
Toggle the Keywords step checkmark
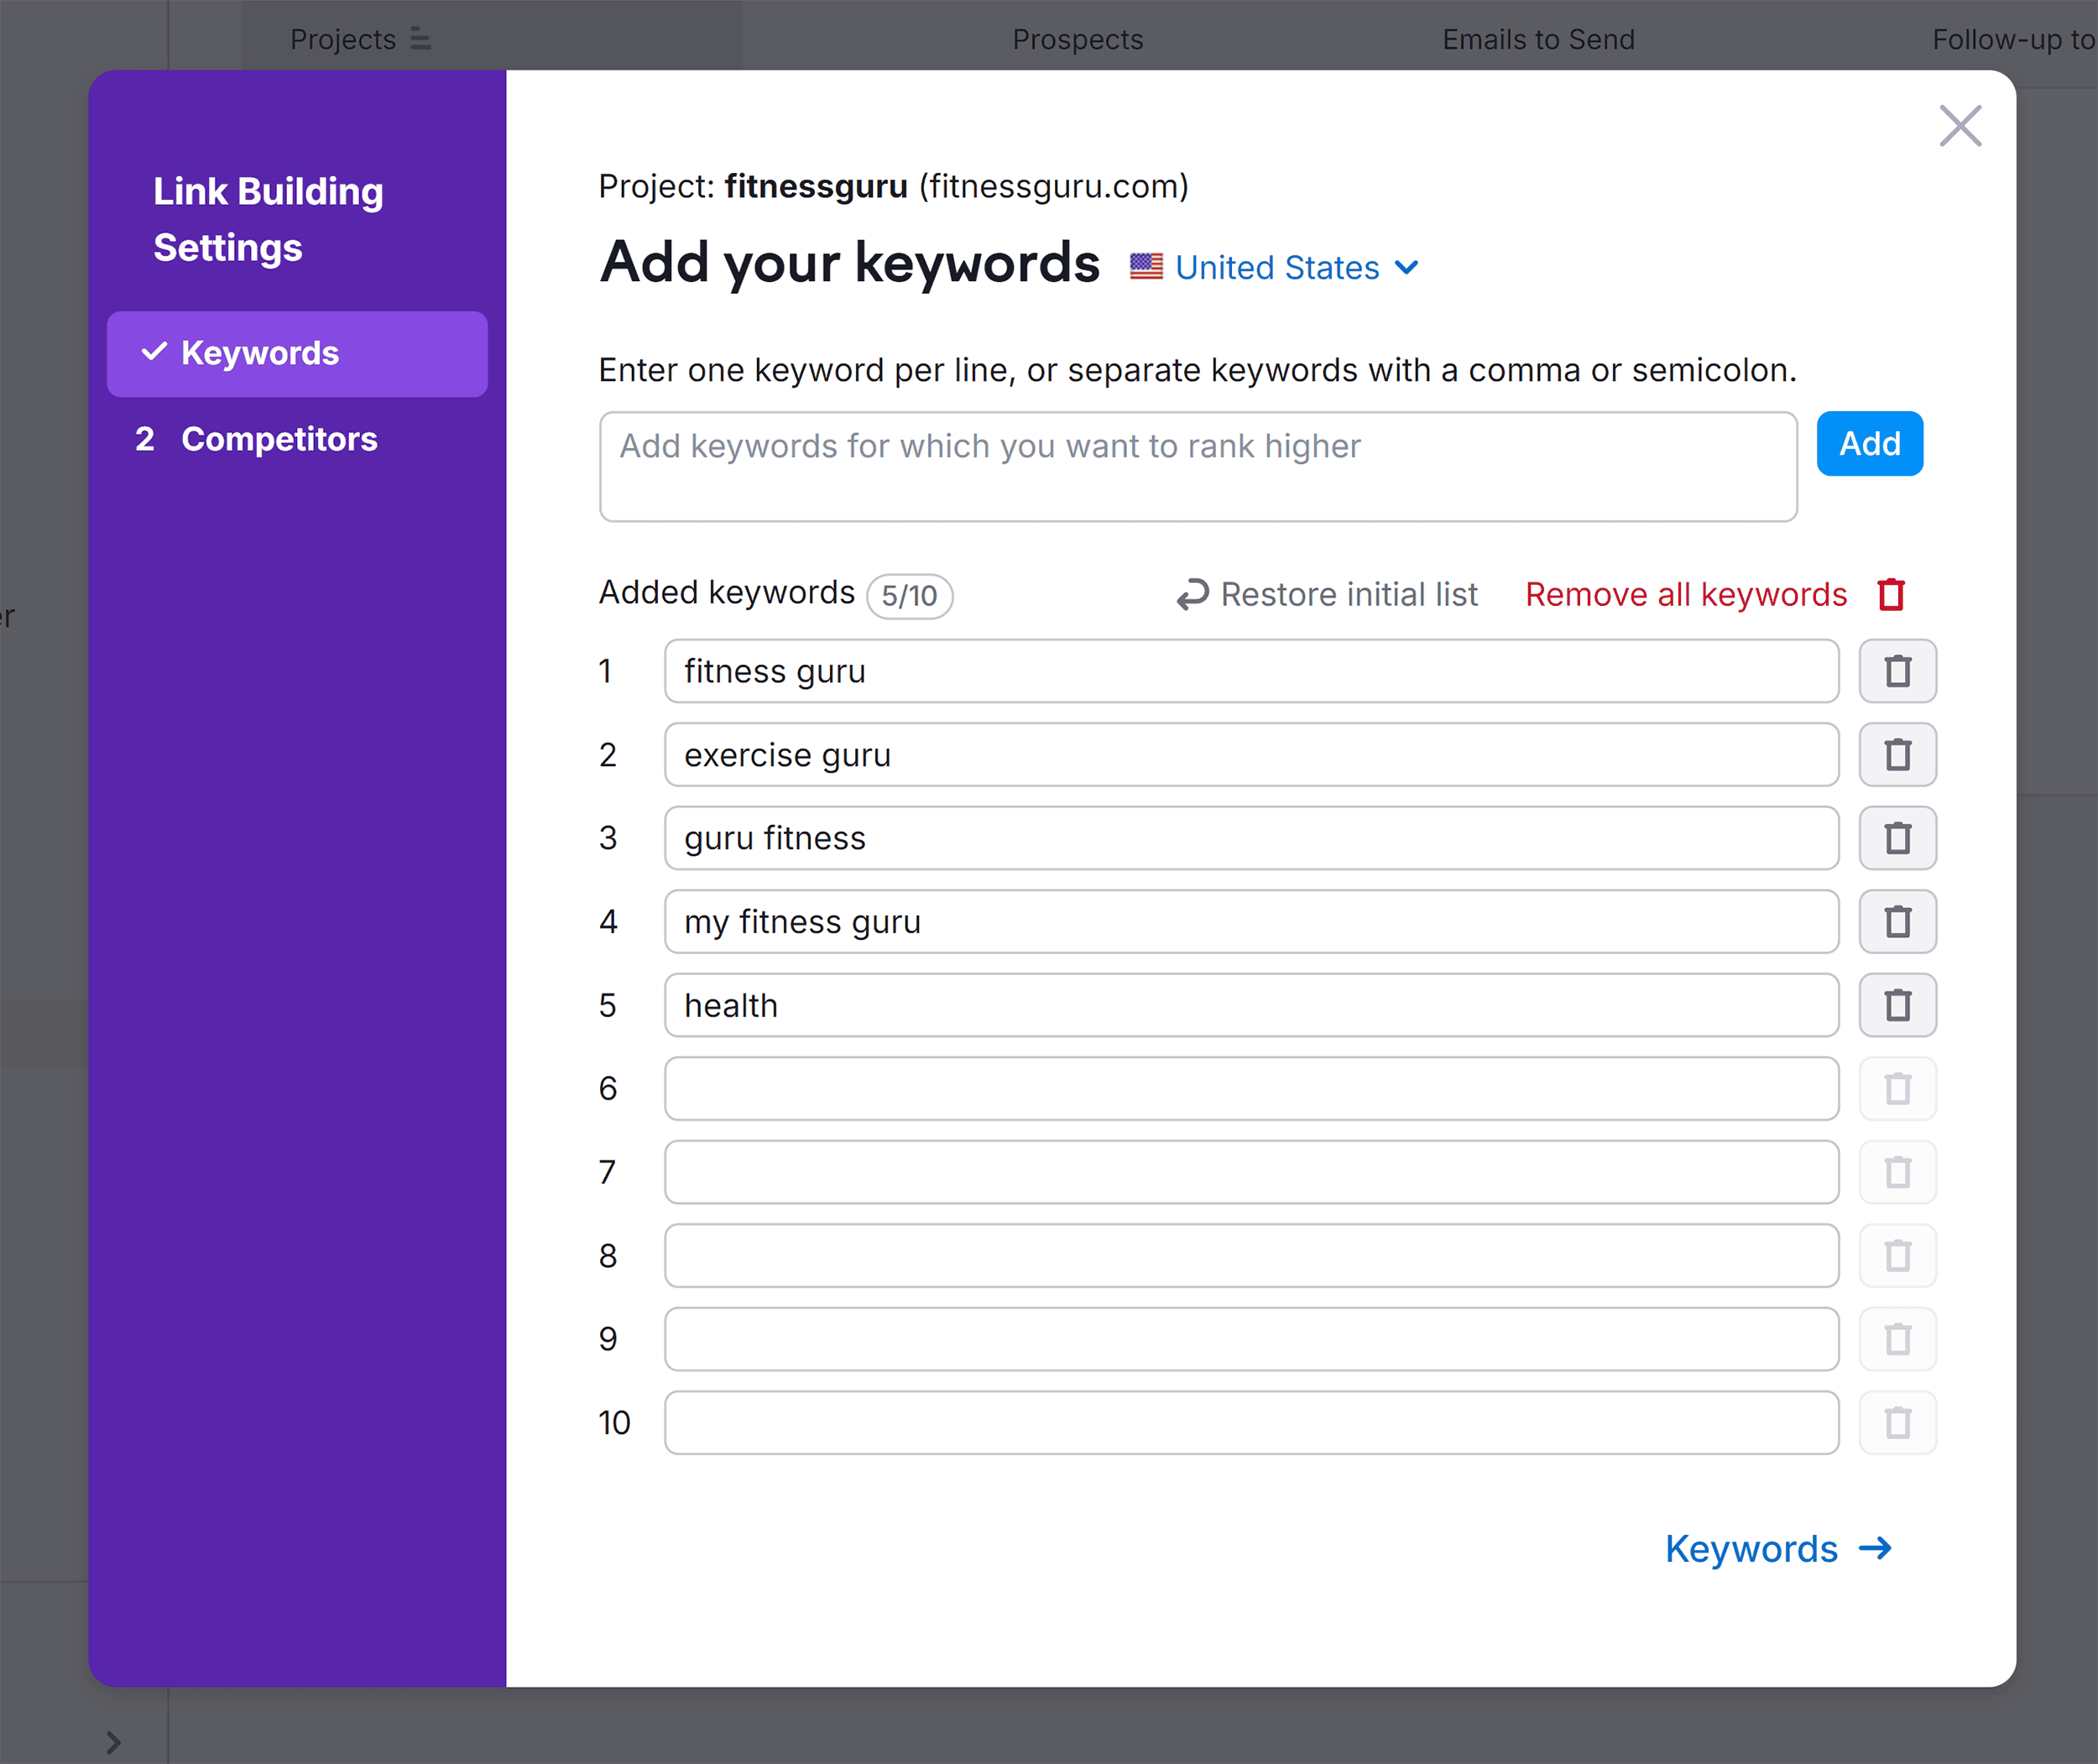click(154, 352)
